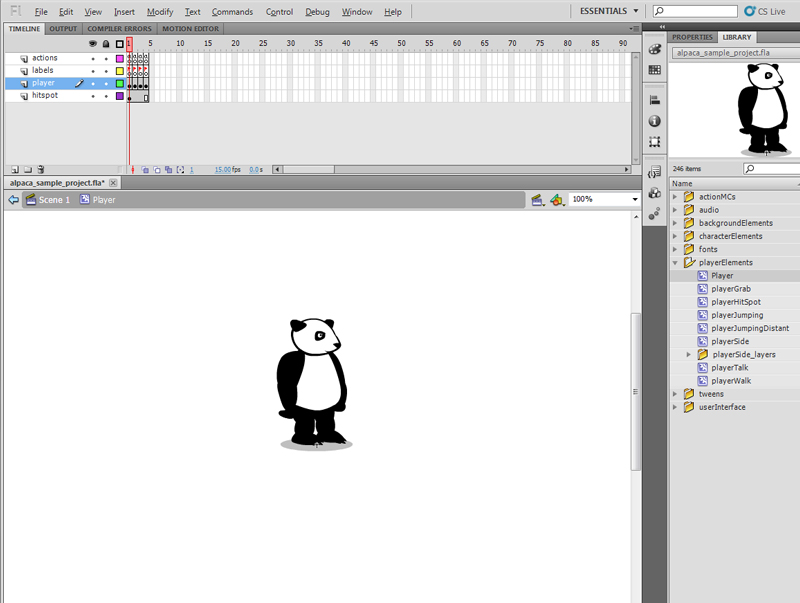Open the Color panel palette icon
Viewport: 800px width, 603px height.
point(655,49)
